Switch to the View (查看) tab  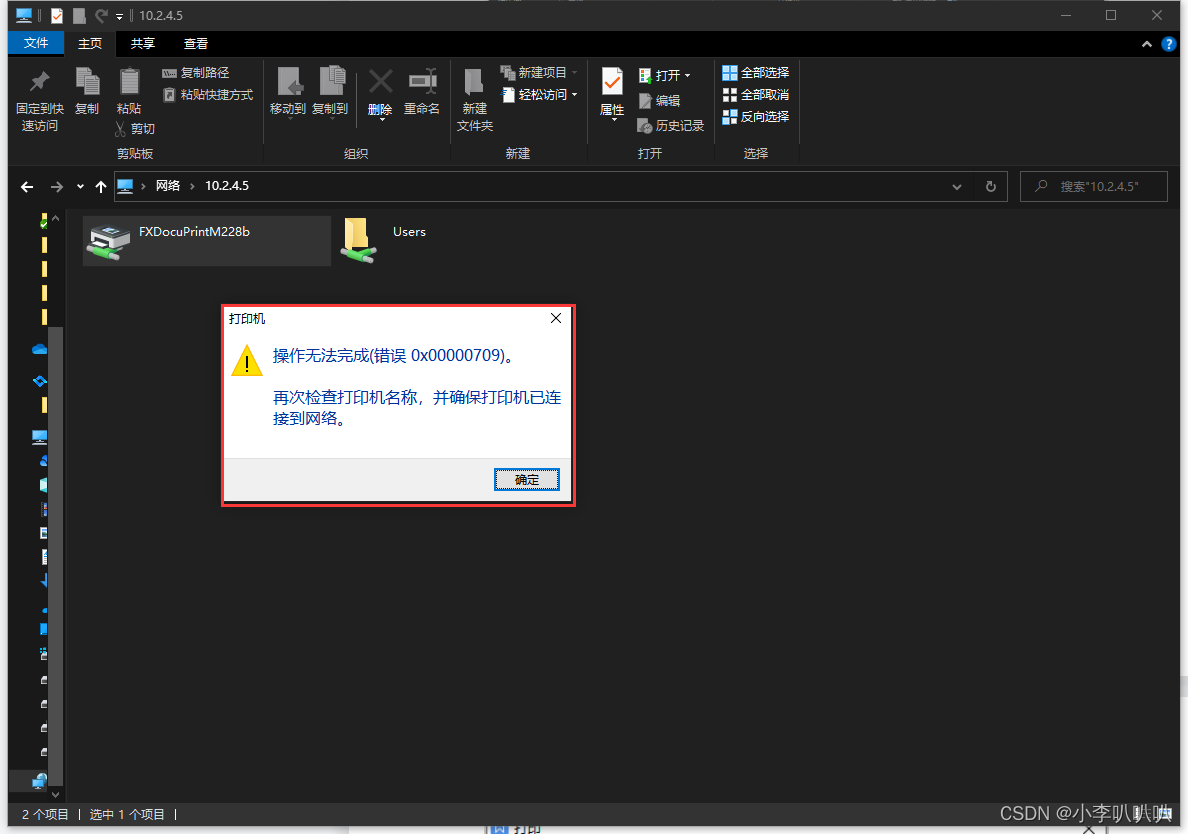(195, 44)
